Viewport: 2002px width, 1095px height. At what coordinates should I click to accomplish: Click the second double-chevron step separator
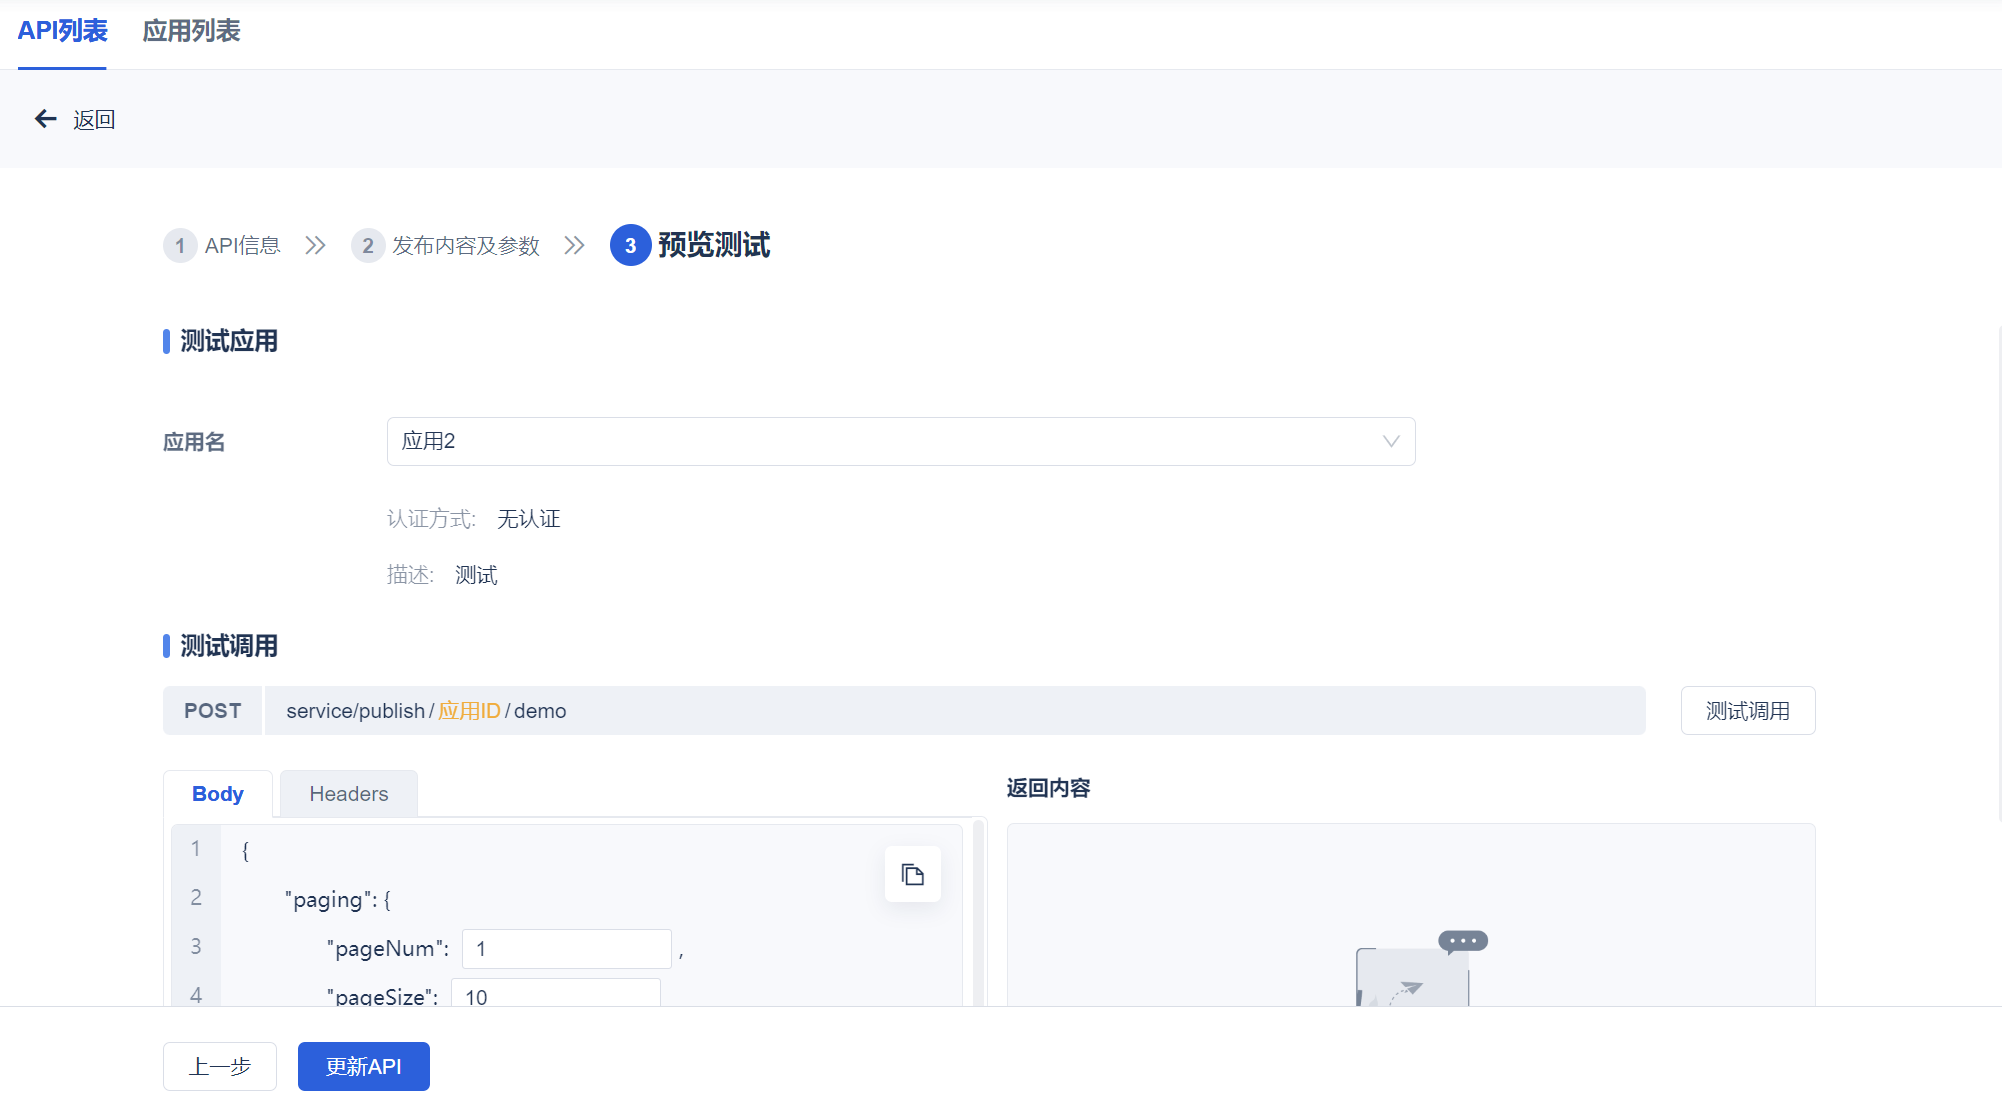(574, 246)
